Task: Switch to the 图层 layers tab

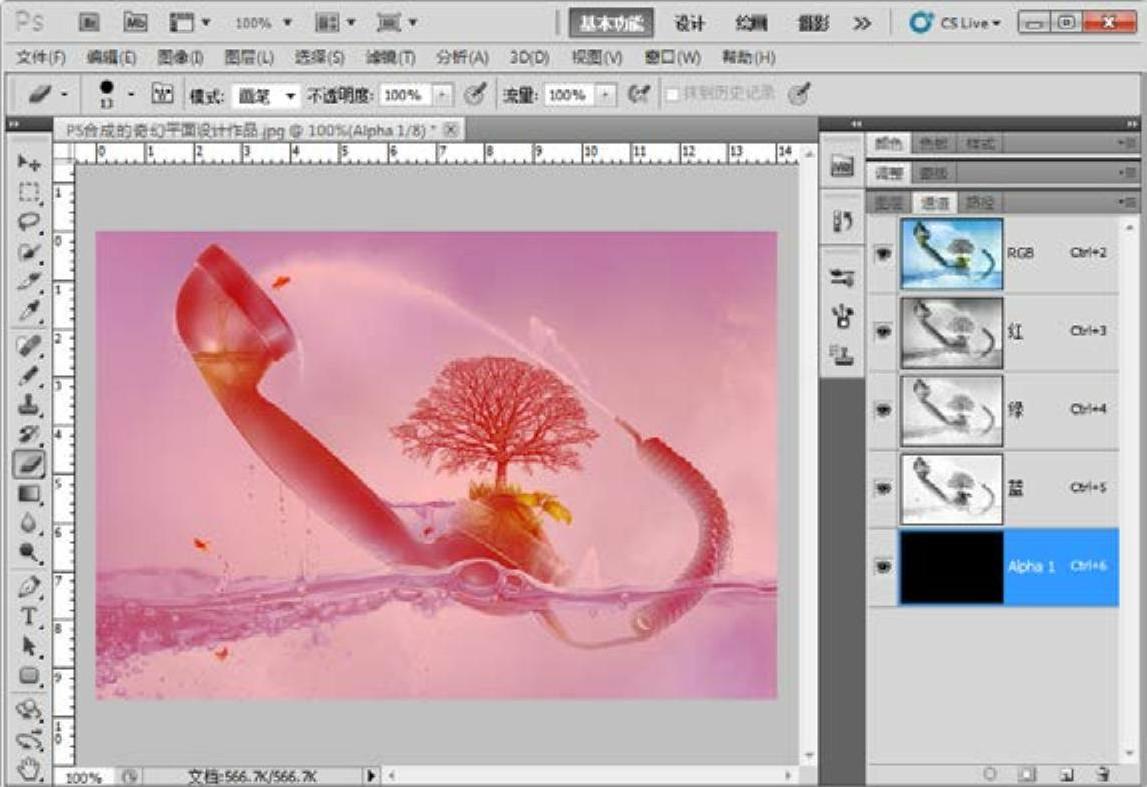Action: [884, 203]
